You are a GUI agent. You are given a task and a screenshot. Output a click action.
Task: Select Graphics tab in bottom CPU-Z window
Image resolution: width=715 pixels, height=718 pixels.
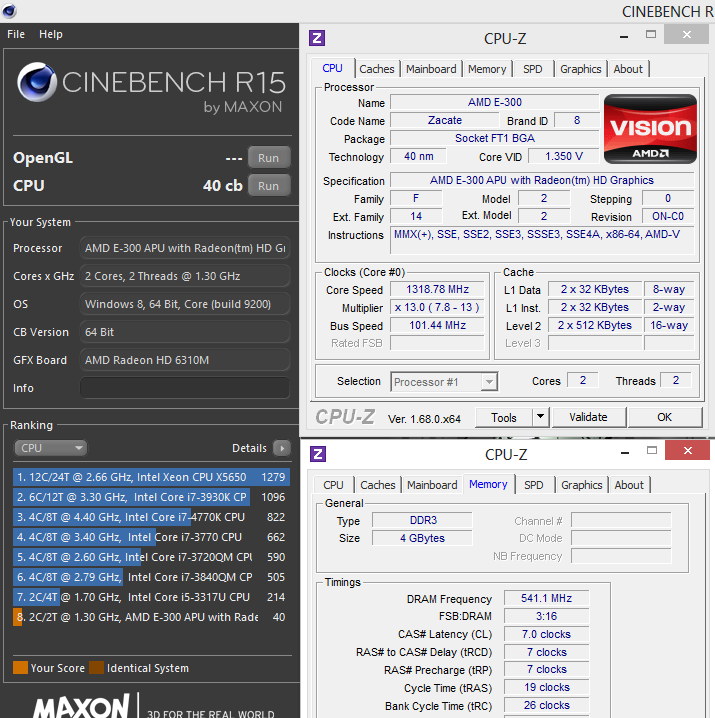582,485
